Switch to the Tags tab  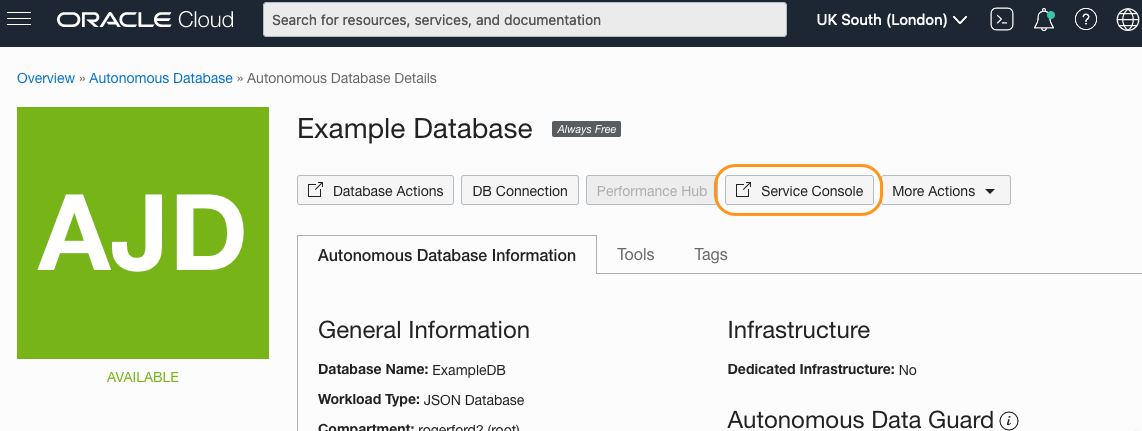click(x=711, y=254)
